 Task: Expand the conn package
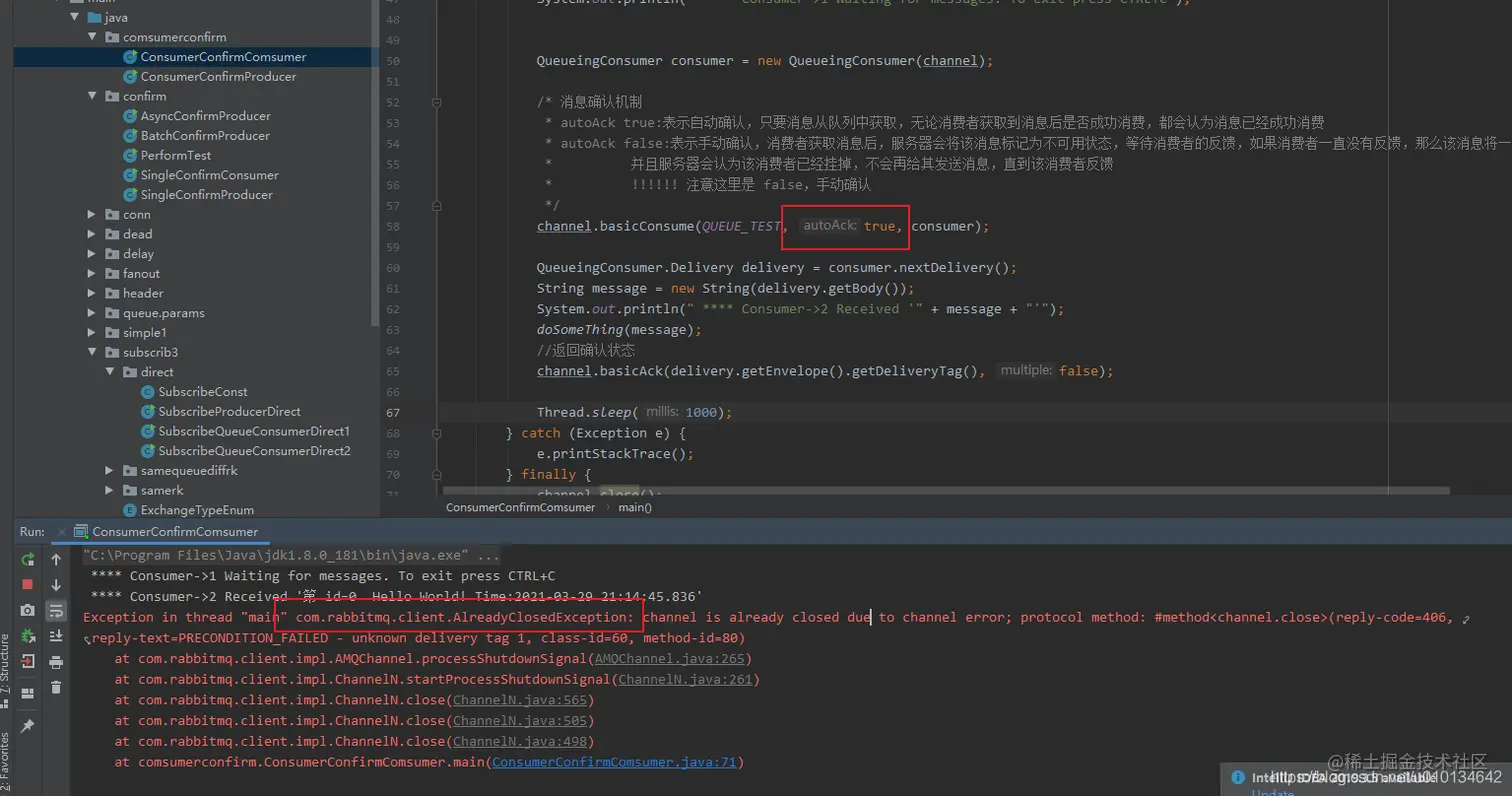92,214
